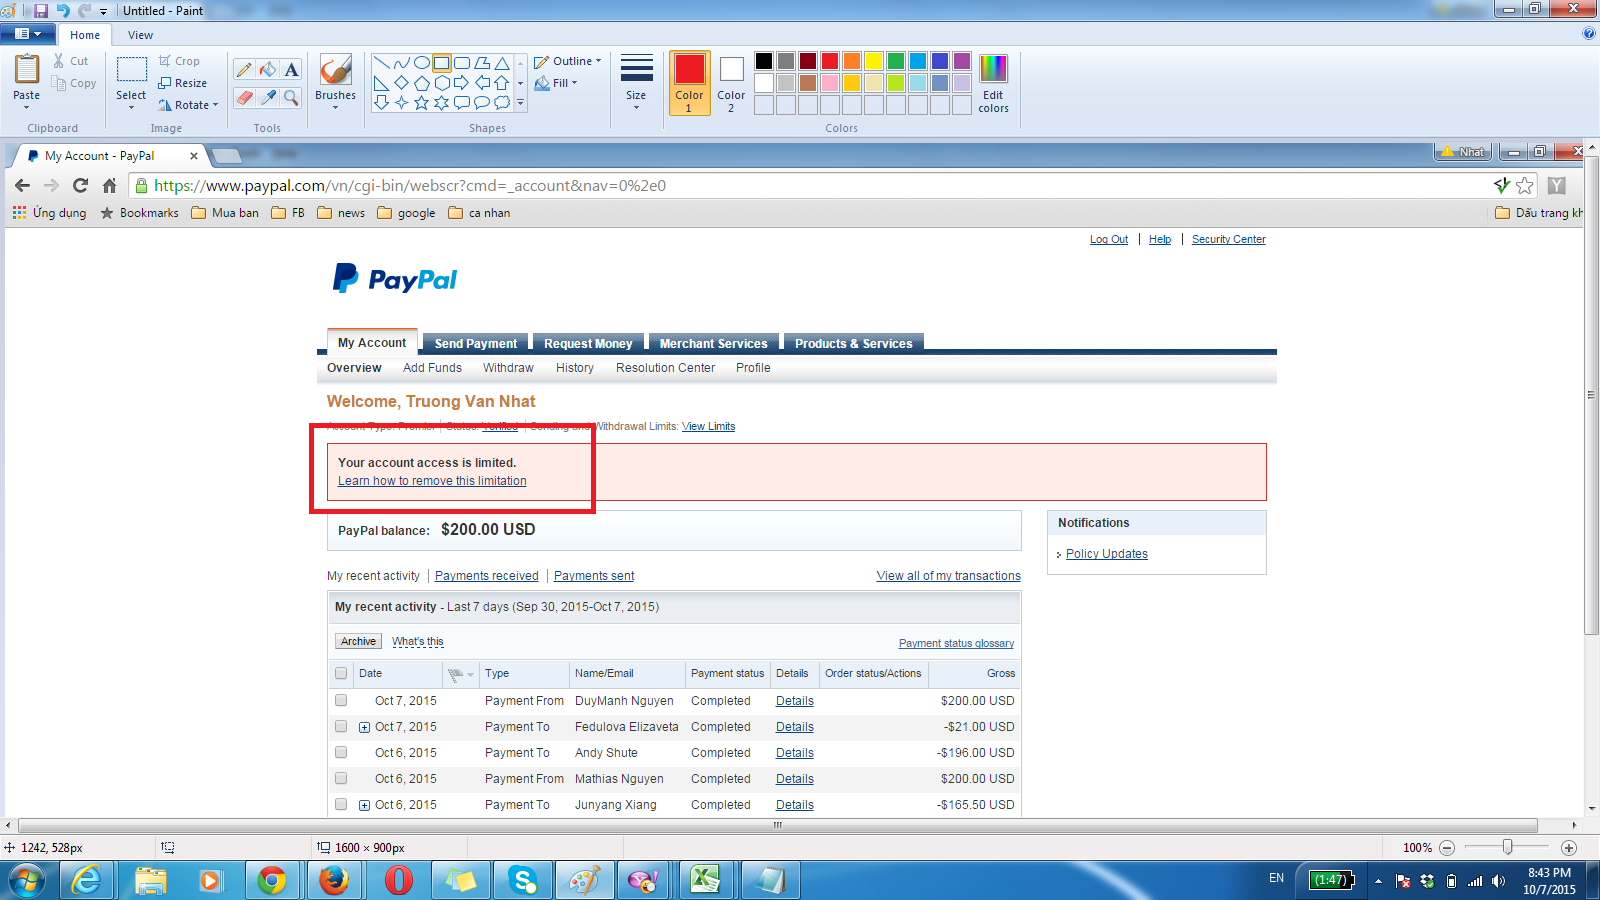The height and width of the screenshot is (900, 1600).
Task: Tick the checkbox for the Junyang Xiang row
Action: [x=341, y=805]
